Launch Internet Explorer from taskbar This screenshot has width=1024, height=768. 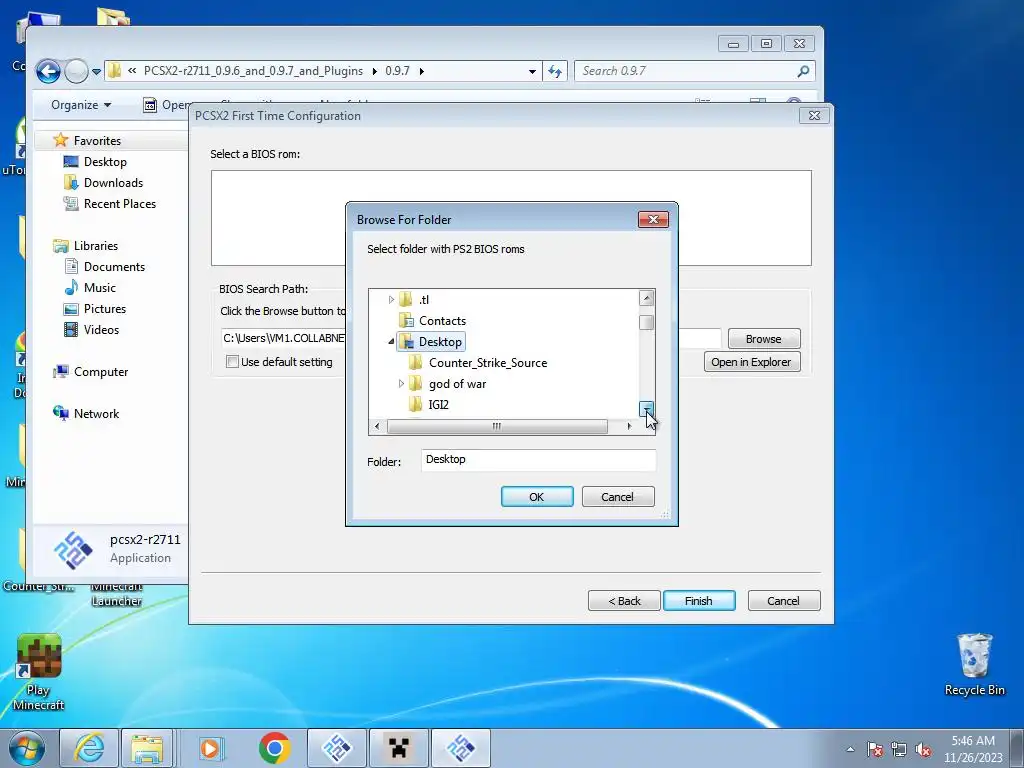click(89, 748)
